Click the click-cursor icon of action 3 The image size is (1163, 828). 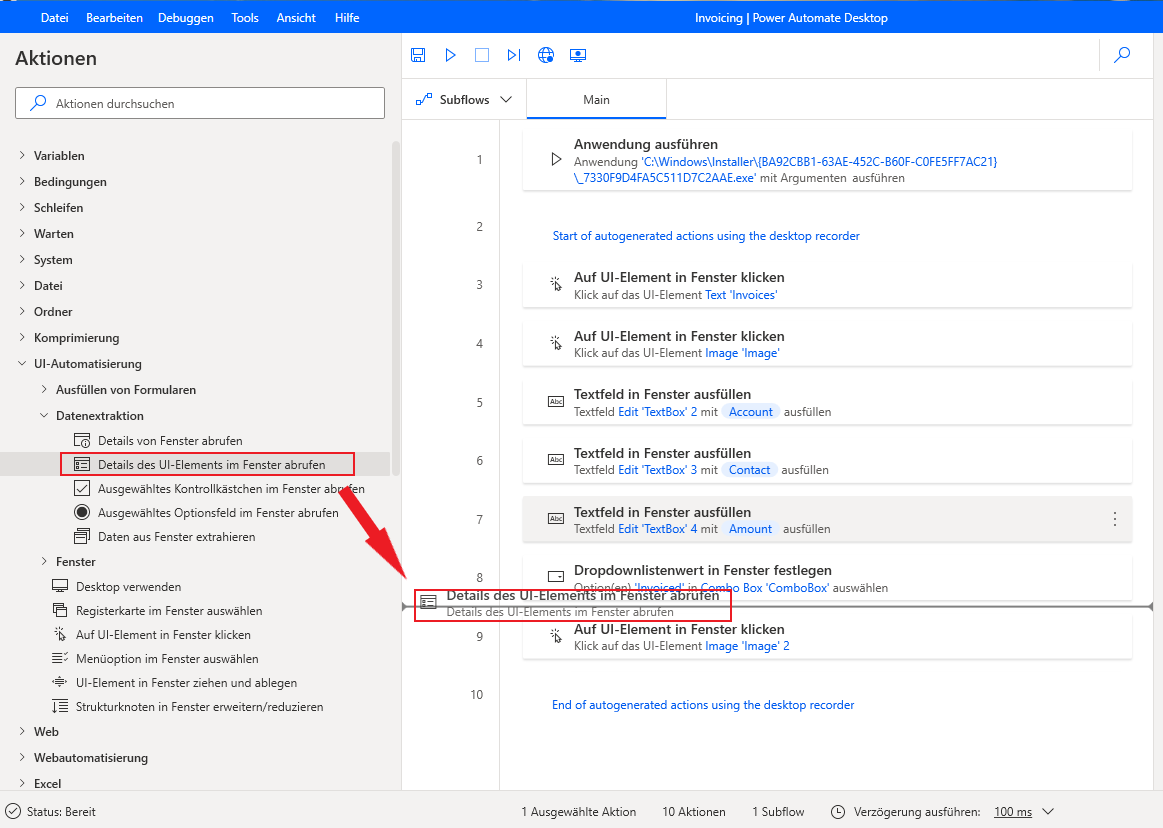click(x=556, y=284)
